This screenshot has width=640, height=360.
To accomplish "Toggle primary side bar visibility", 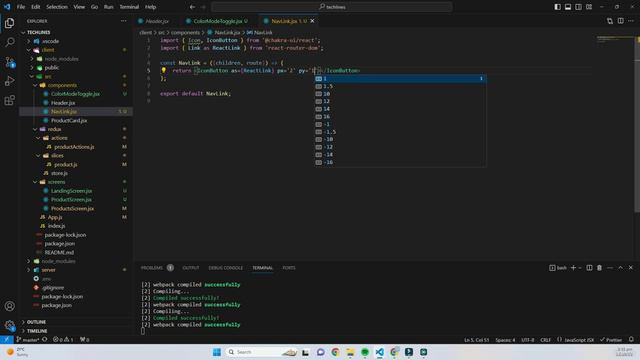I will click(558, 7).
